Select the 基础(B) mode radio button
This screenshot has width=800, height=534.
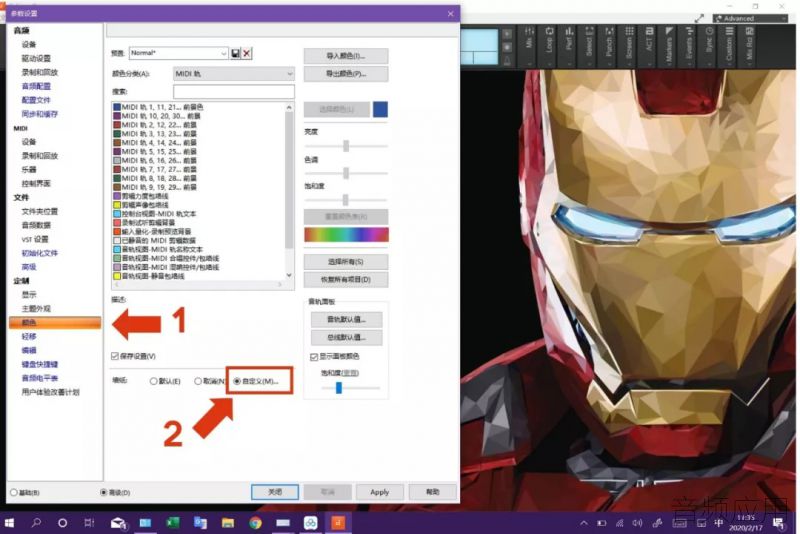pos(14,492)
